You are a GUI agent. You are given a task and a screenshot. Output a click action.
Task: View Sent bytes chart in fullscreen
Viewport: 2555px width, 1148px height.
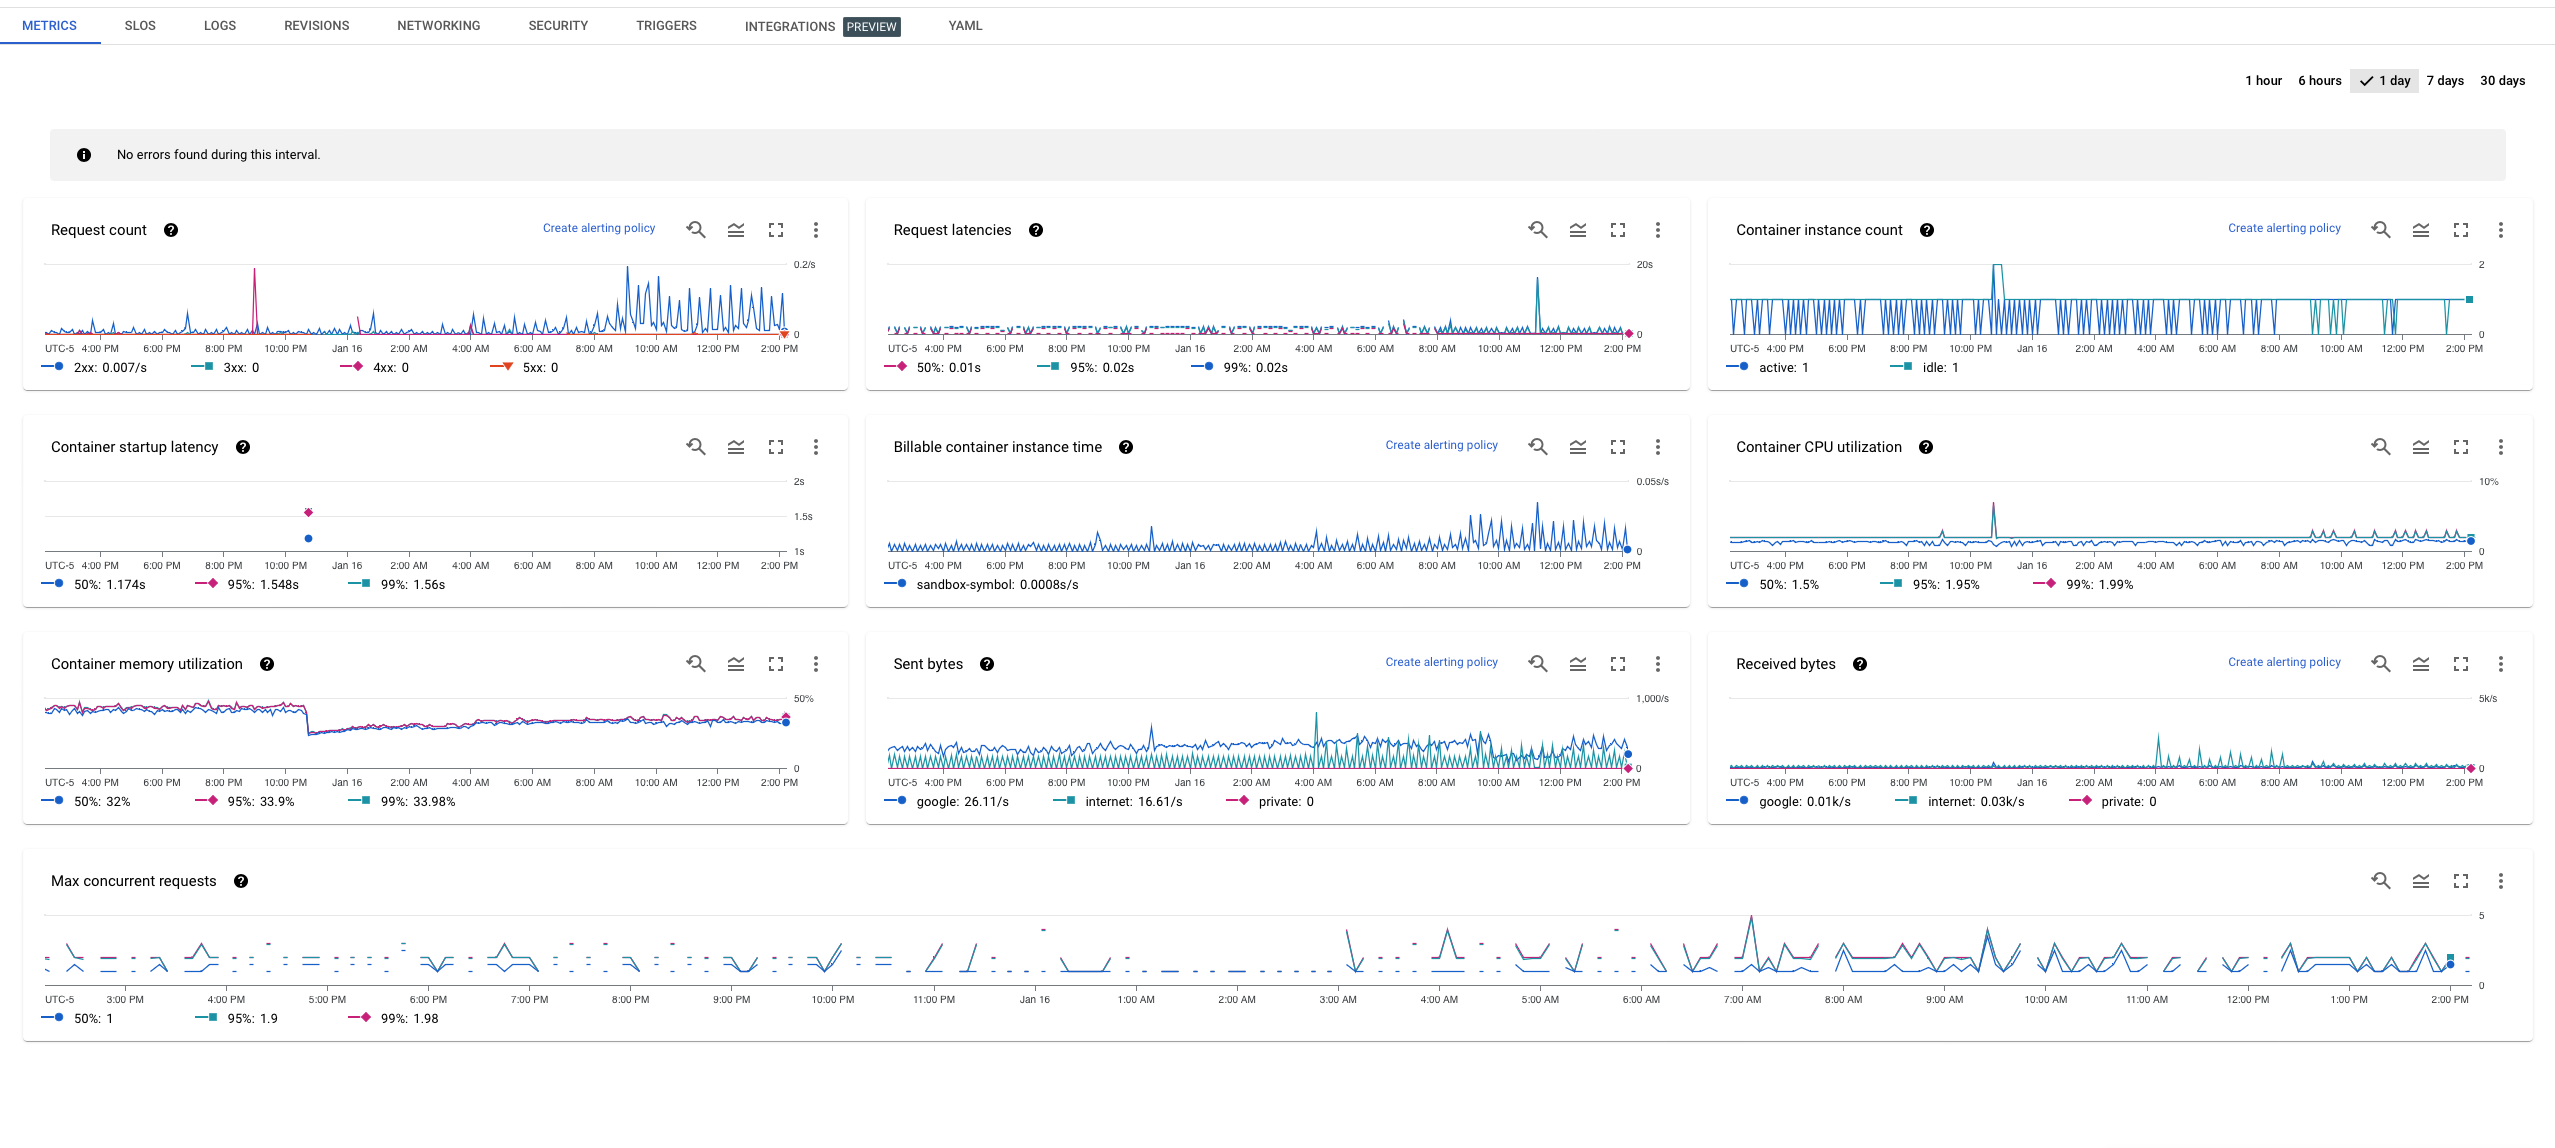pyautogui.click(x=1618, y=664)
